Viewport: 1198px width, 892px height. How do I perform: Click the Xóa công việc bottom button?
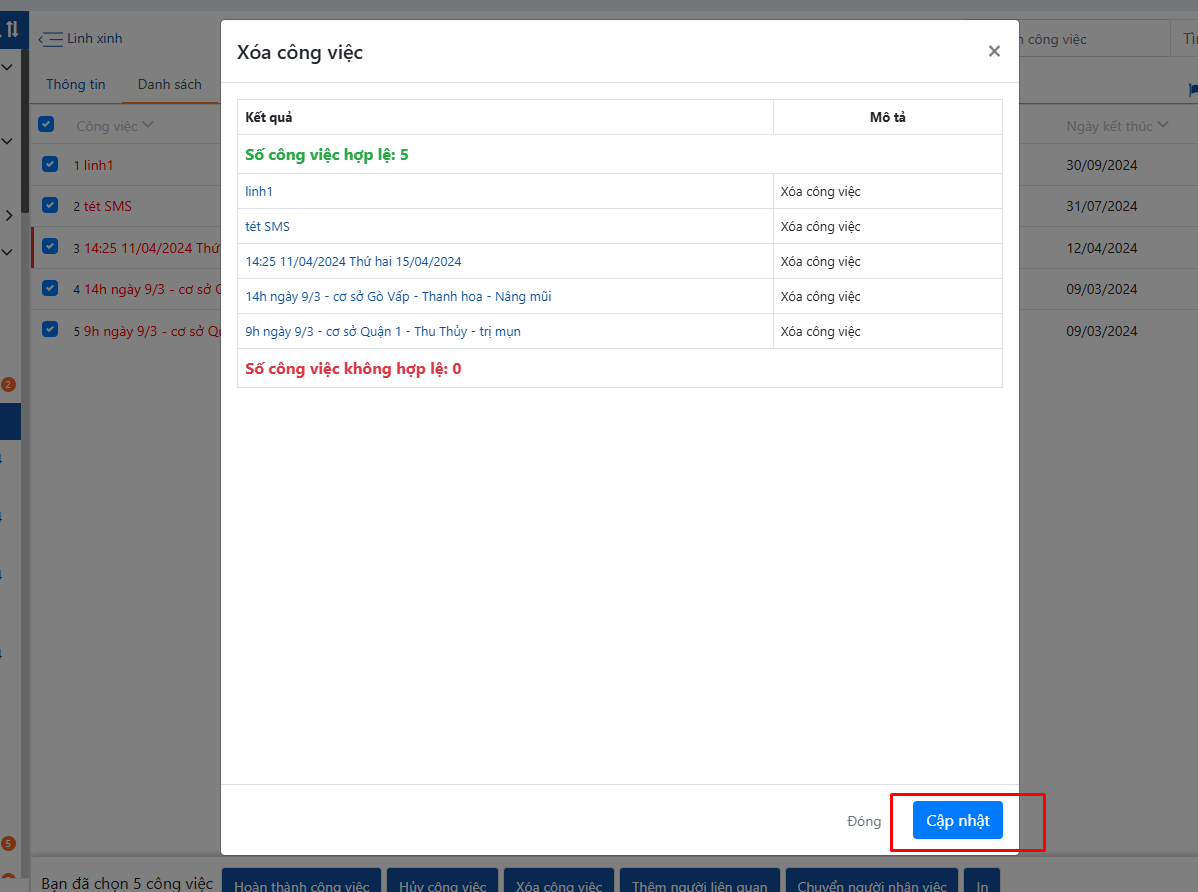559,883
